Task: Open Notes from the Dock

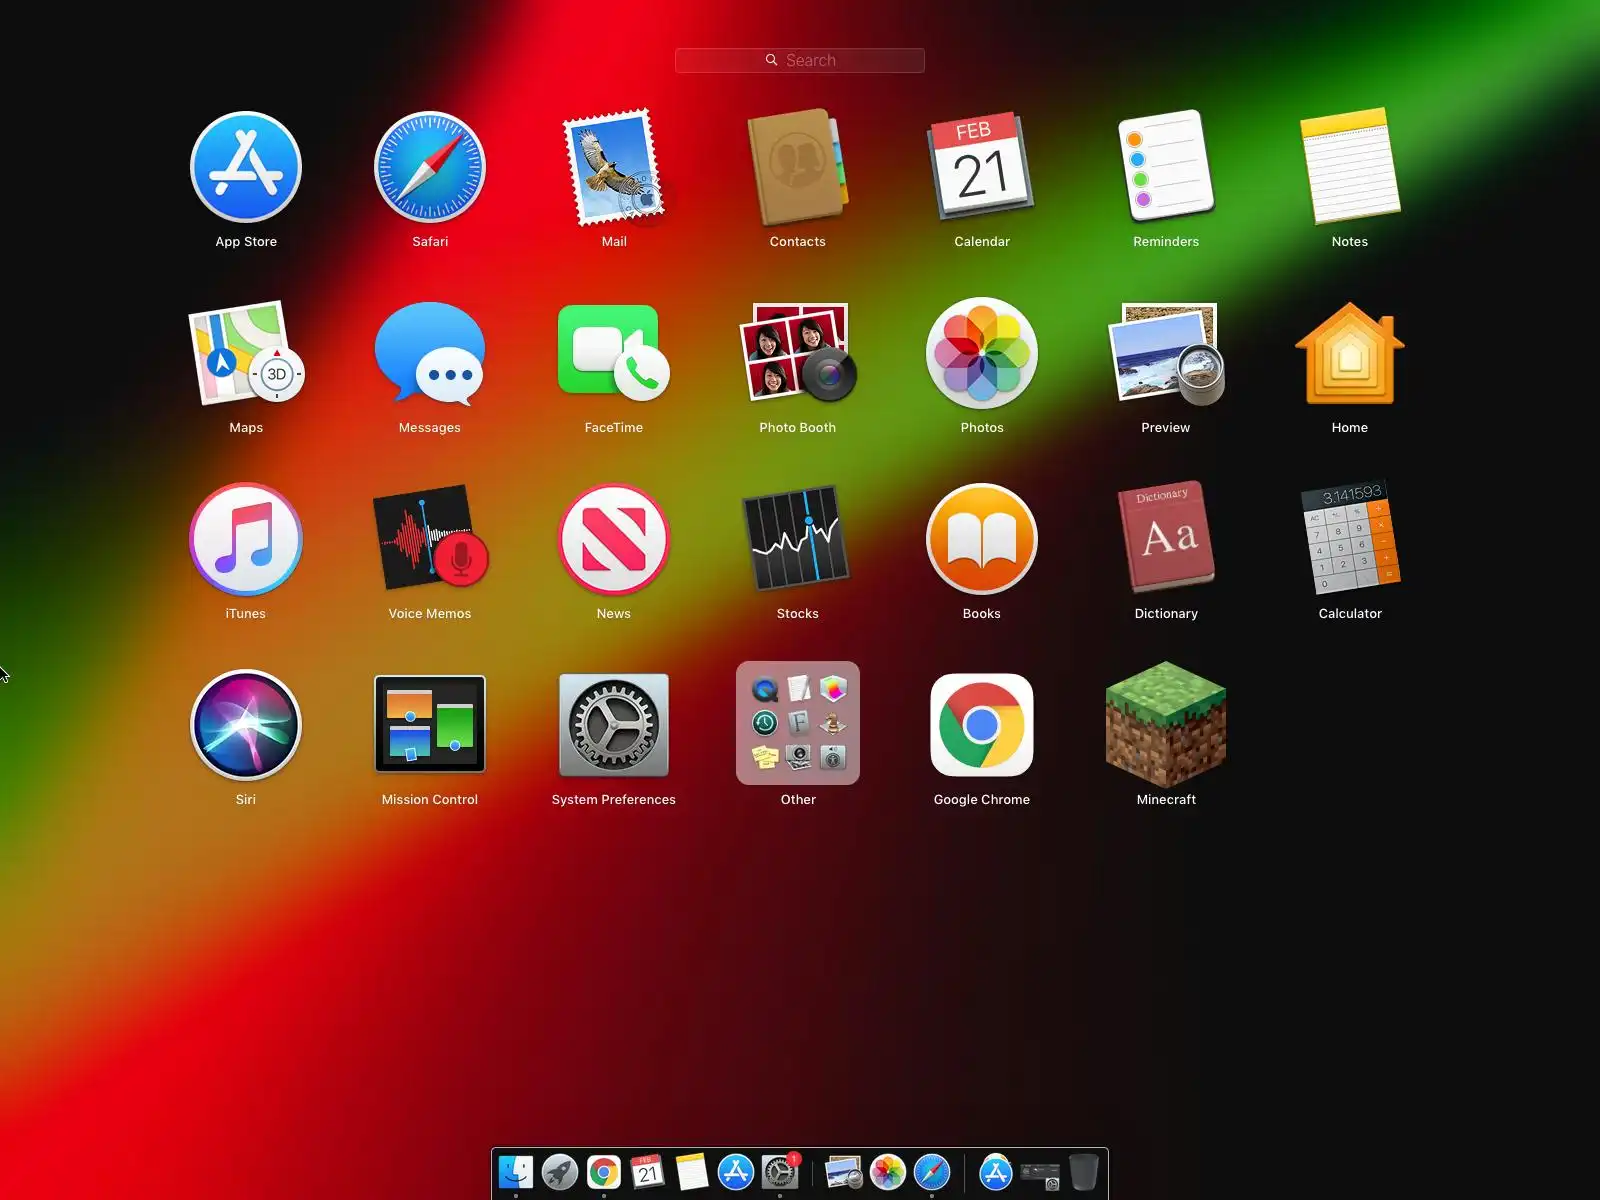Action: (692, 1172)
